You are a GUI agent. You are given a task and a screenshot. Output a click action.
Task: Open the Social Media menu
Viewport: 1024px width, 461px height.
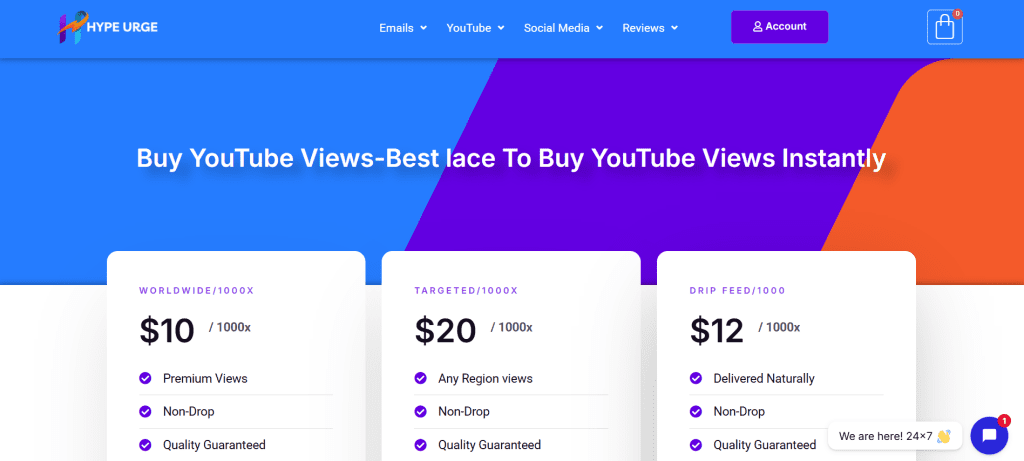[563, 28]
